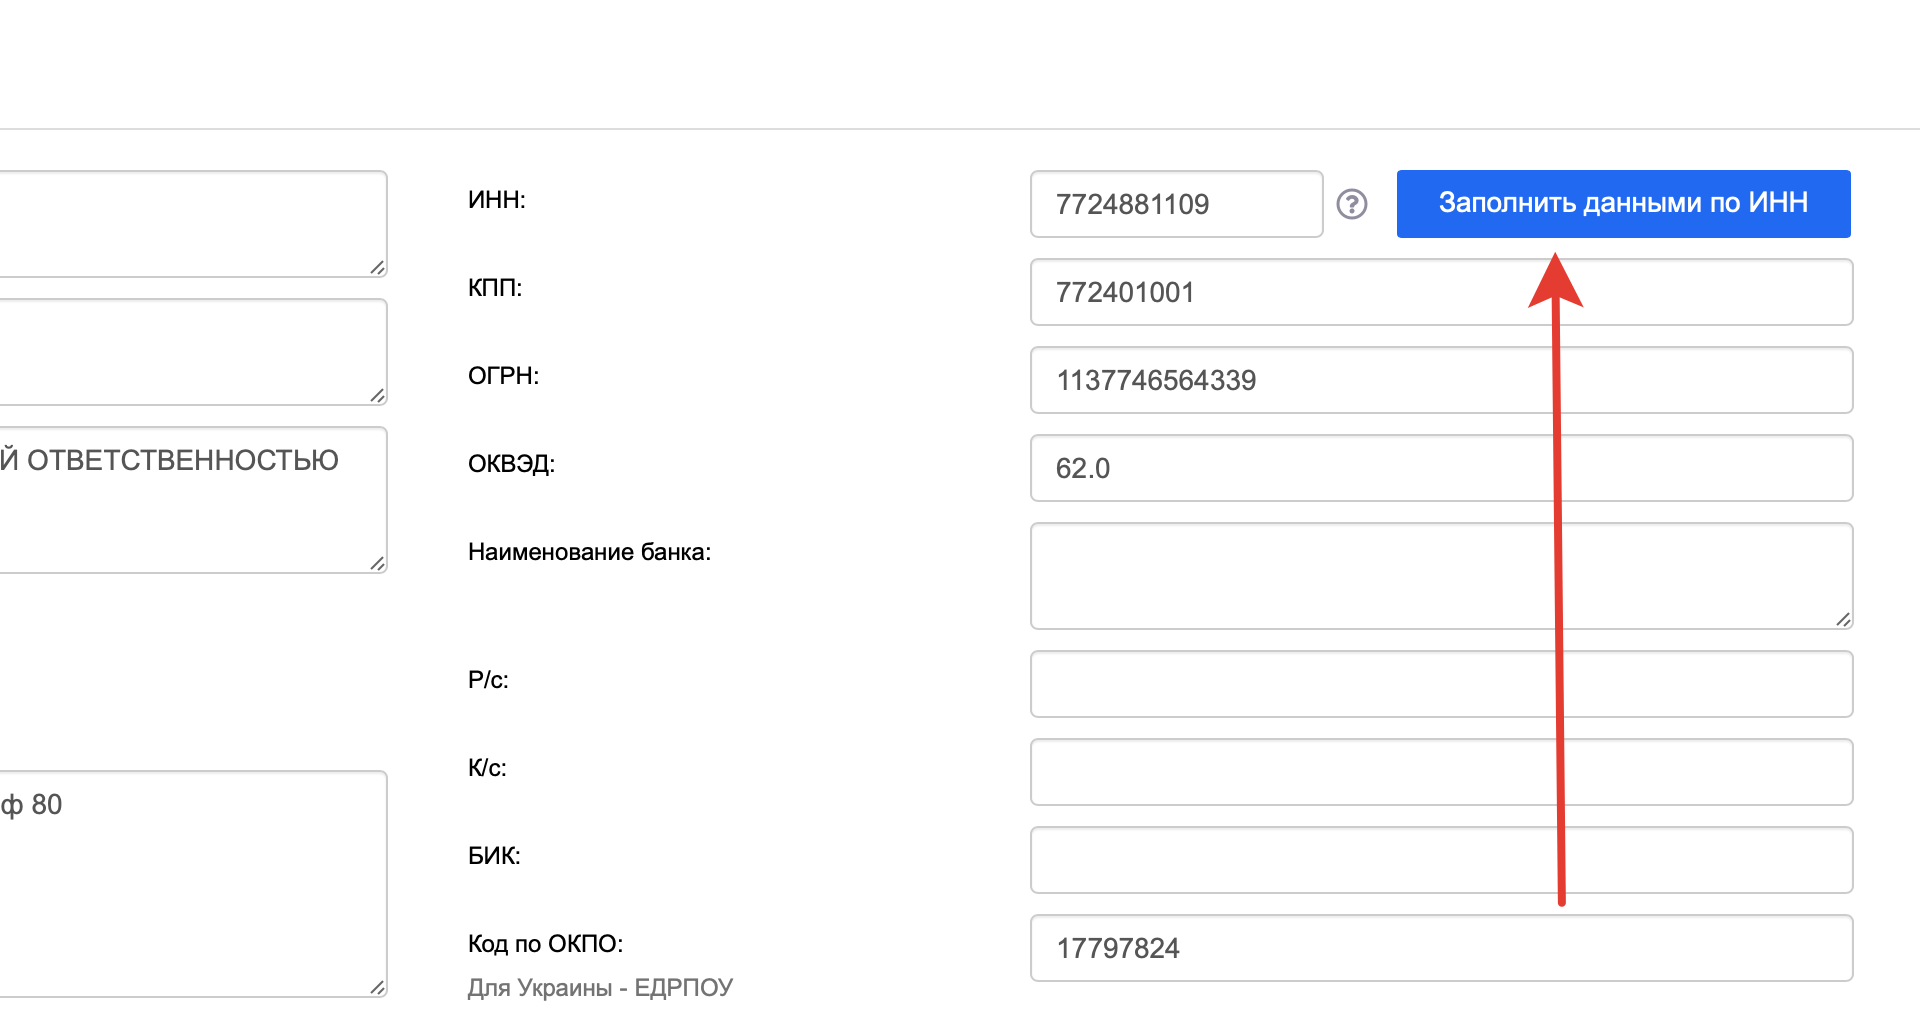Click the Для Украины - ЕДРПОУ hint text
This screenshot has height=1012, width=1920.
(x=601, y=988)
